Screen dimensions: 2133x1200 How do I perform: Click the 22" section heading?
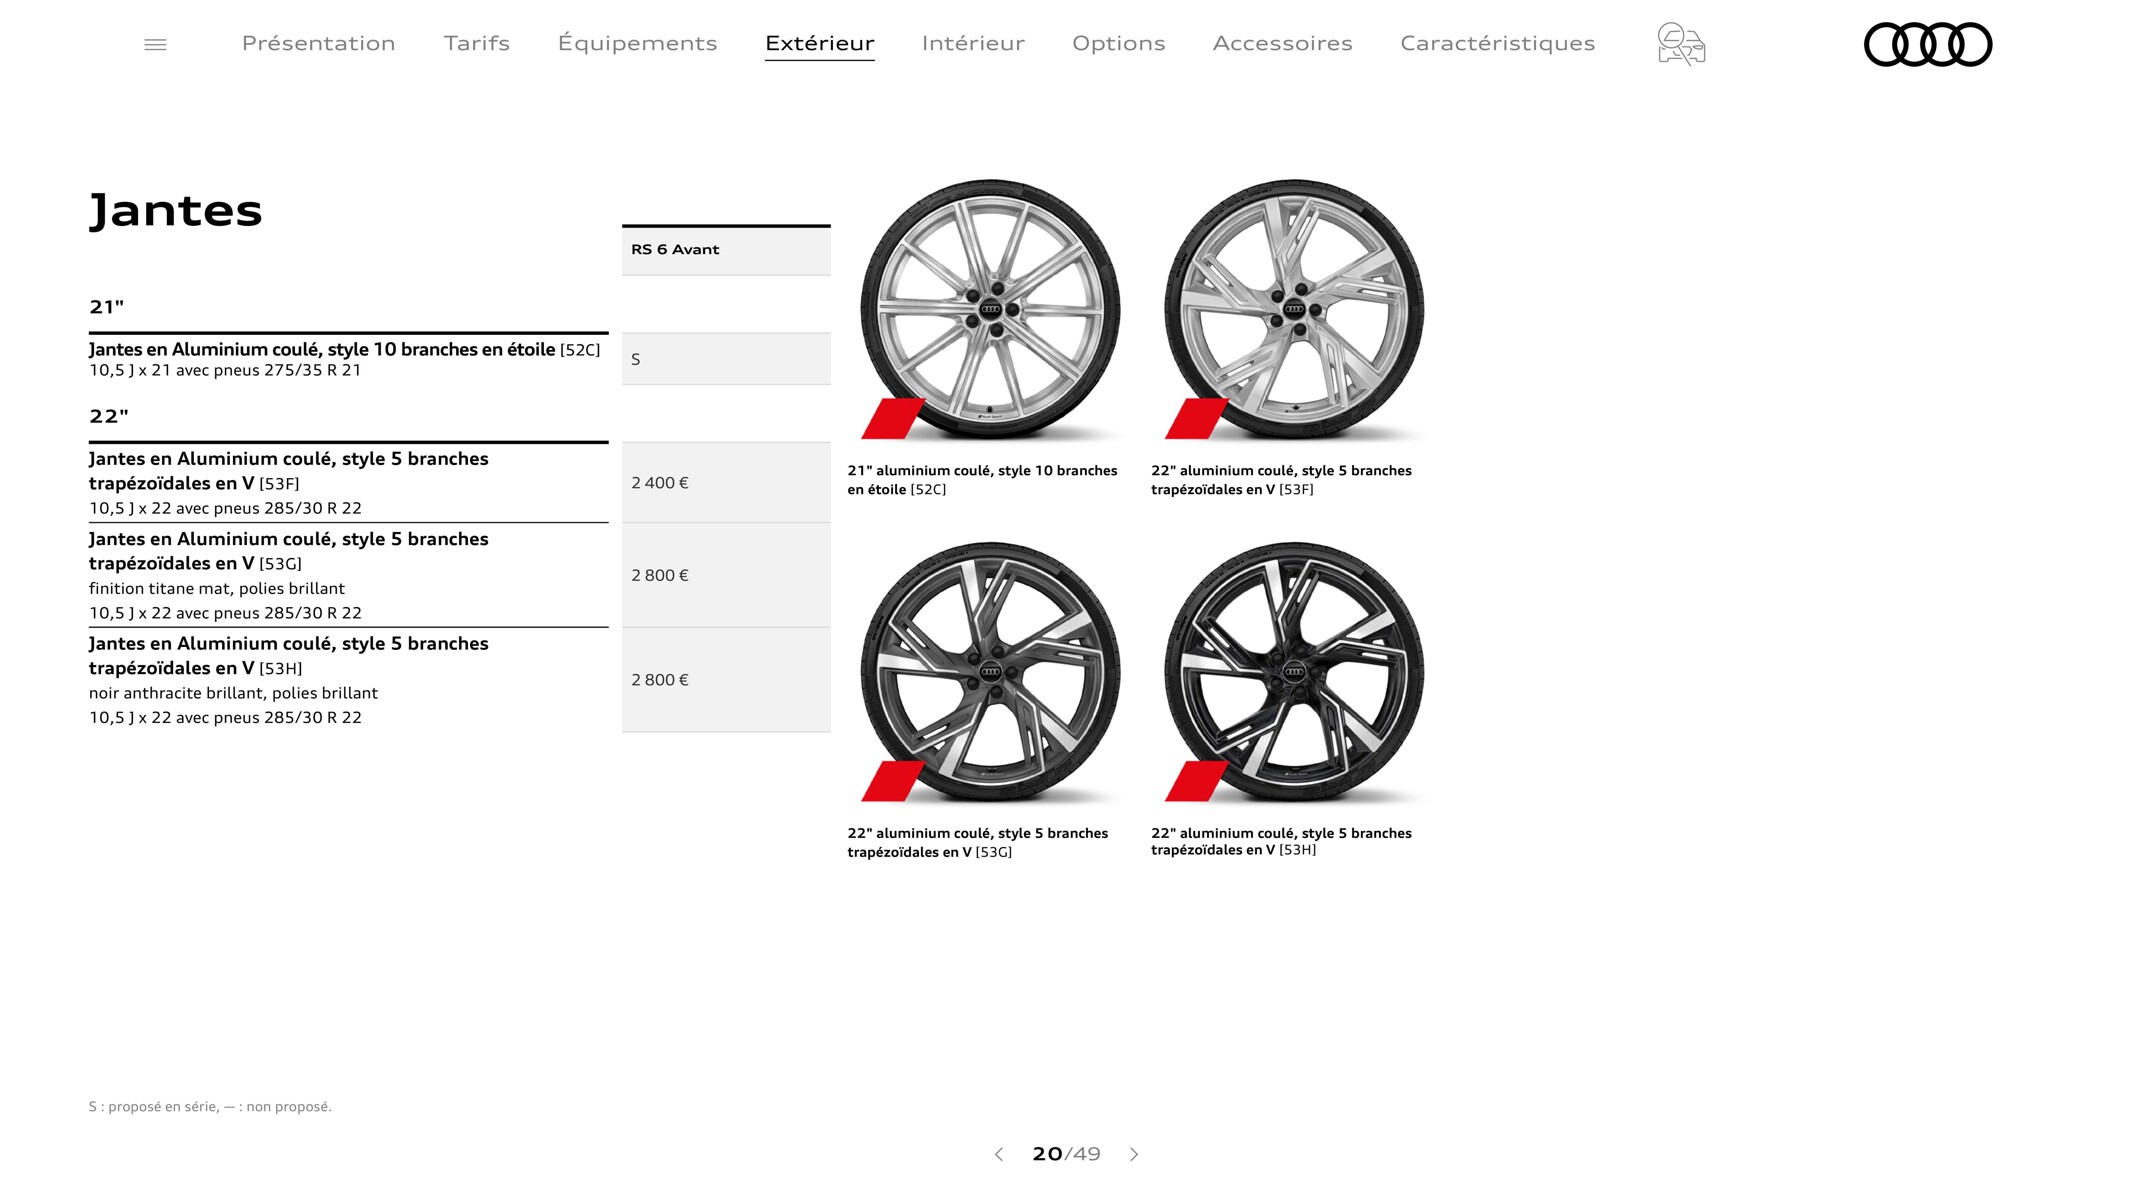pos(108,416)
